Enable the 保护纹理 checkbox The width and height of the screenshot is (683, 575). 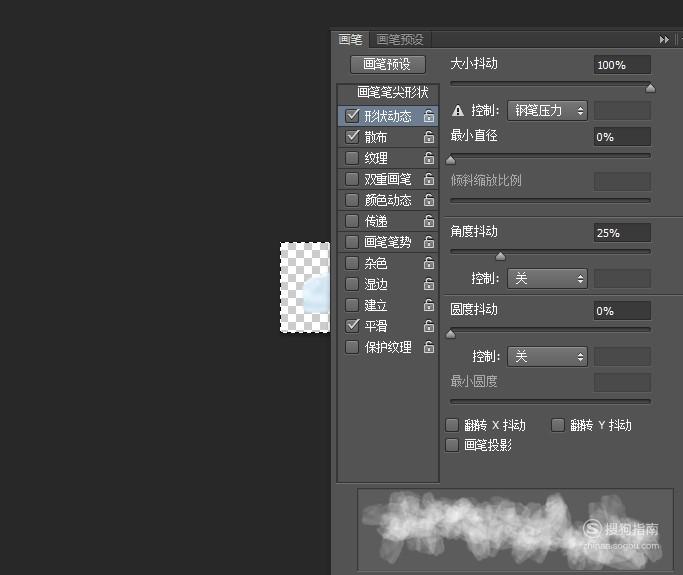click(352, 347)
